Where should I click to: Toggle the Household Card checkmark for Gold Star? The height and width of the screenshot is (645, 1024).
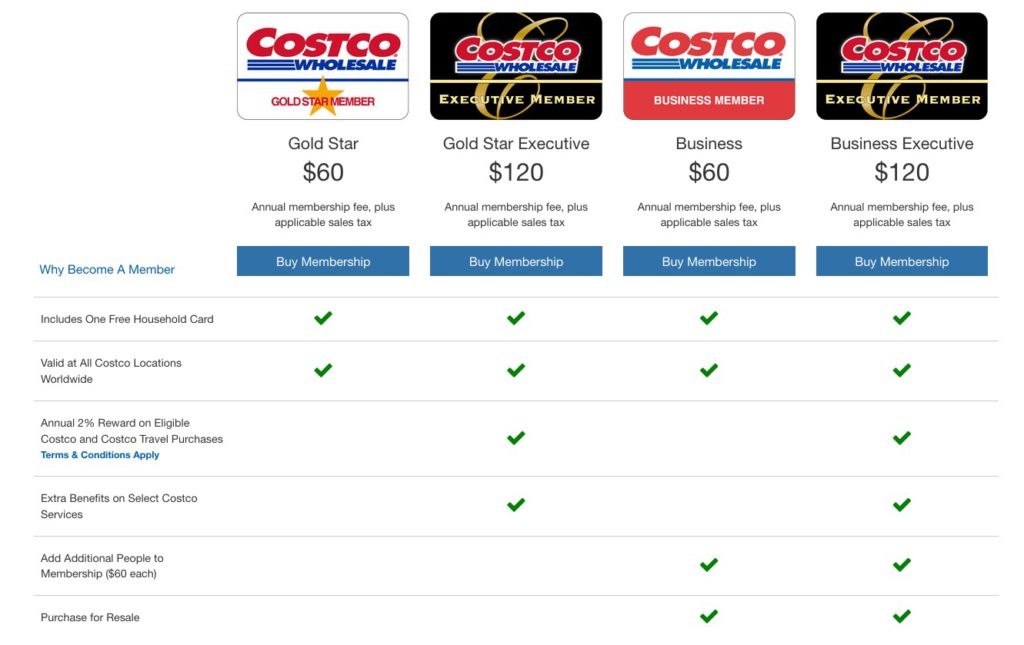[322, 318]
